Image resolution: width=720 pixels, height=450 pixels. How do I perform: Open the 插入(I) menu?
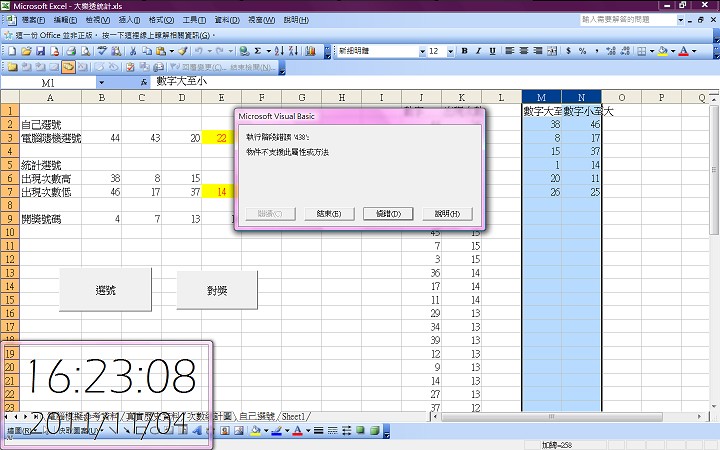(x=129, y=20)
